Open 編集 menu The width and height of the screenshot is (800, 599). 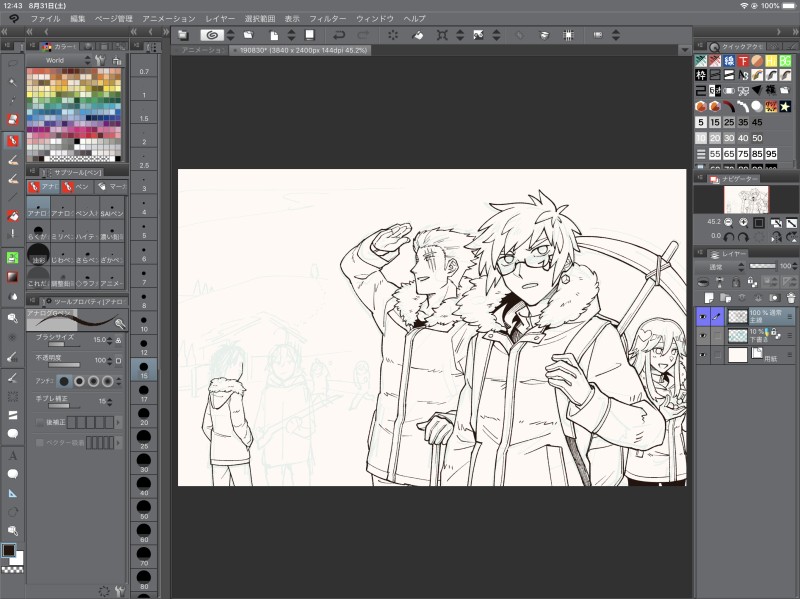click(78, 18)
